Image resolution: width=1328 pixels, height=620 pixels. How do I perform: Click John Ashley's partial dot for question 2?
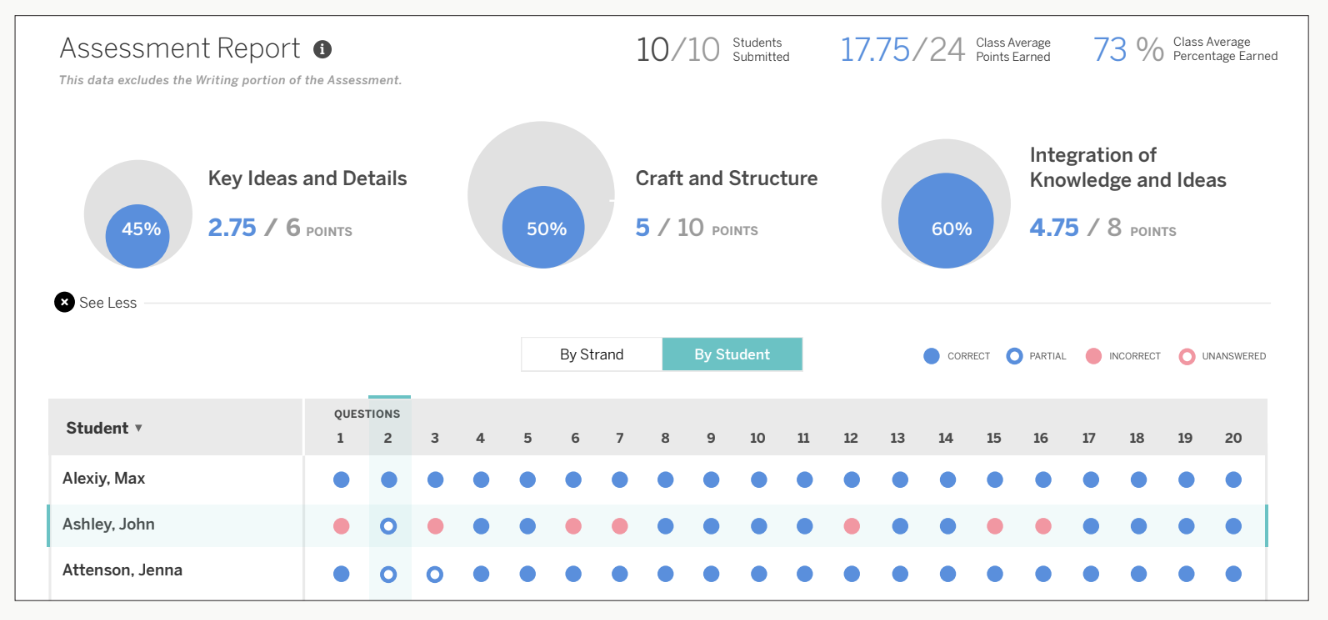(389, 526)
